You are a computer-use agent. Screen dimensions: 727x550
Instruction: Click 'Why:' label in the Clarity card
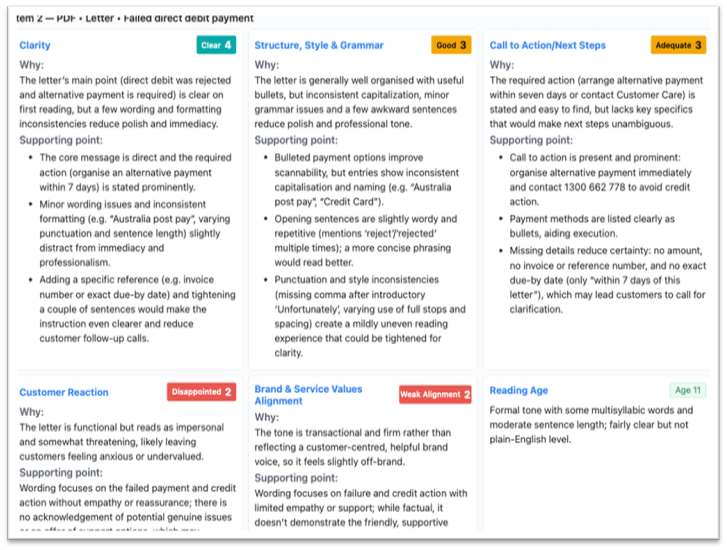pyautogui.click(x=31, y=65)
